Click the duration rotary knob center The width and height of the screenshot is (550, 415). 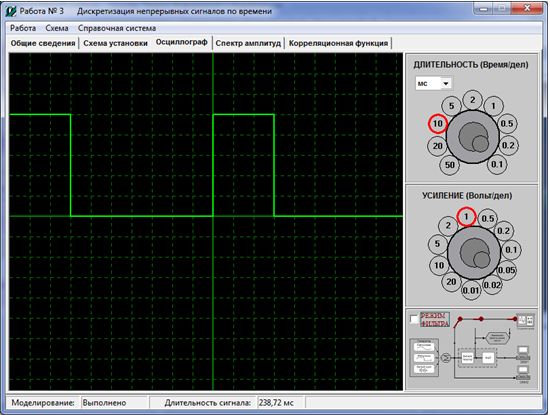[472, 136]
